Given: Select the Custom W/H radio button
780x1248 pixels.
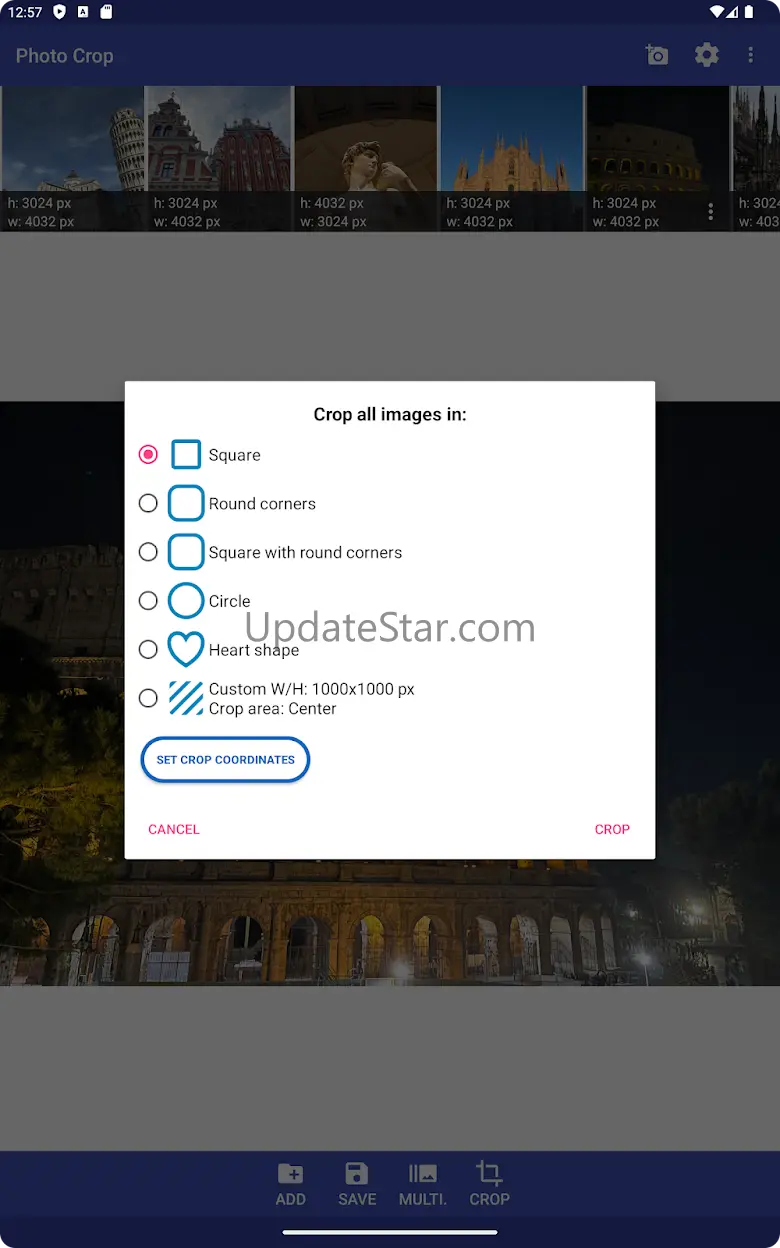Looking at the screenshot, I should pyautogui.click(x=148, y=698).
